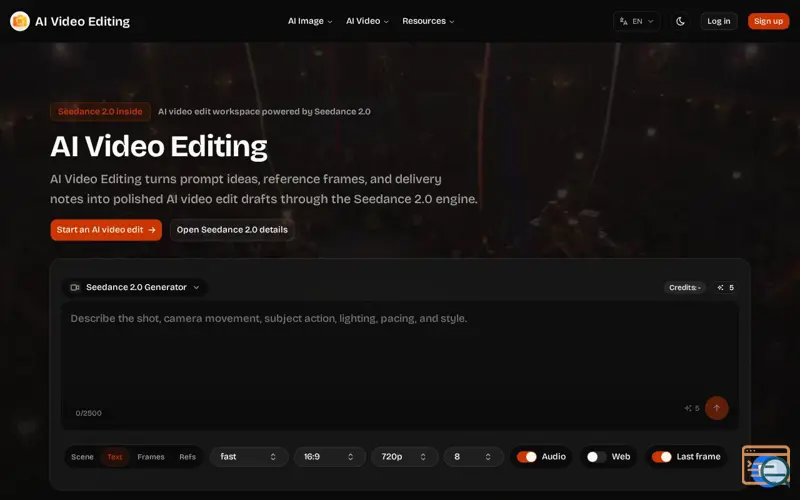Select the Text mode tab
Viewport: 800px width, 500px height.
click(115, 457)
